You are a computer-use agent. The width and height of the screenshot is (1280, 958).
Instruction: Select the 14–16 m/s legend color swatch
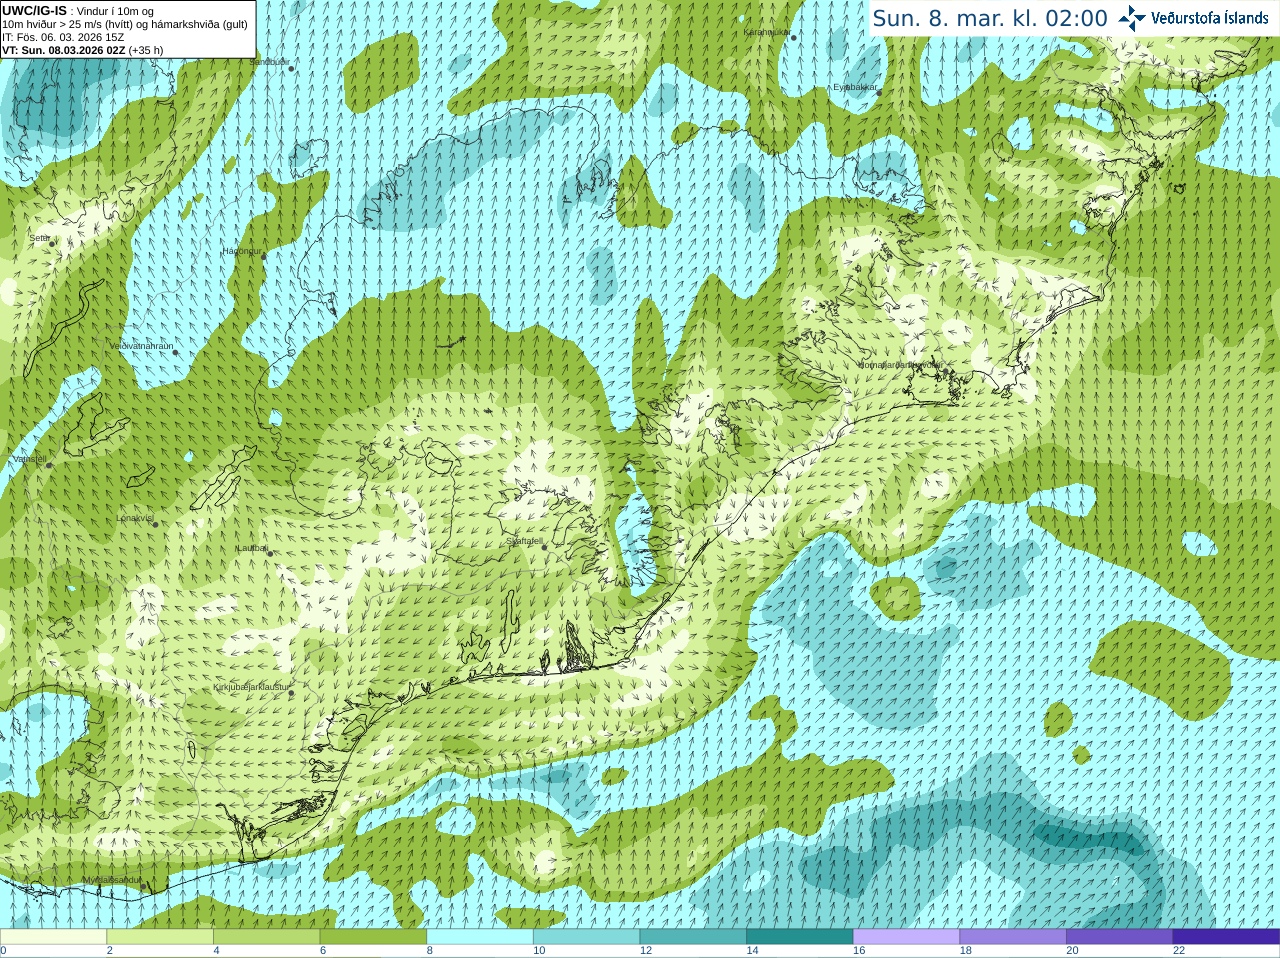pos(800,937)
